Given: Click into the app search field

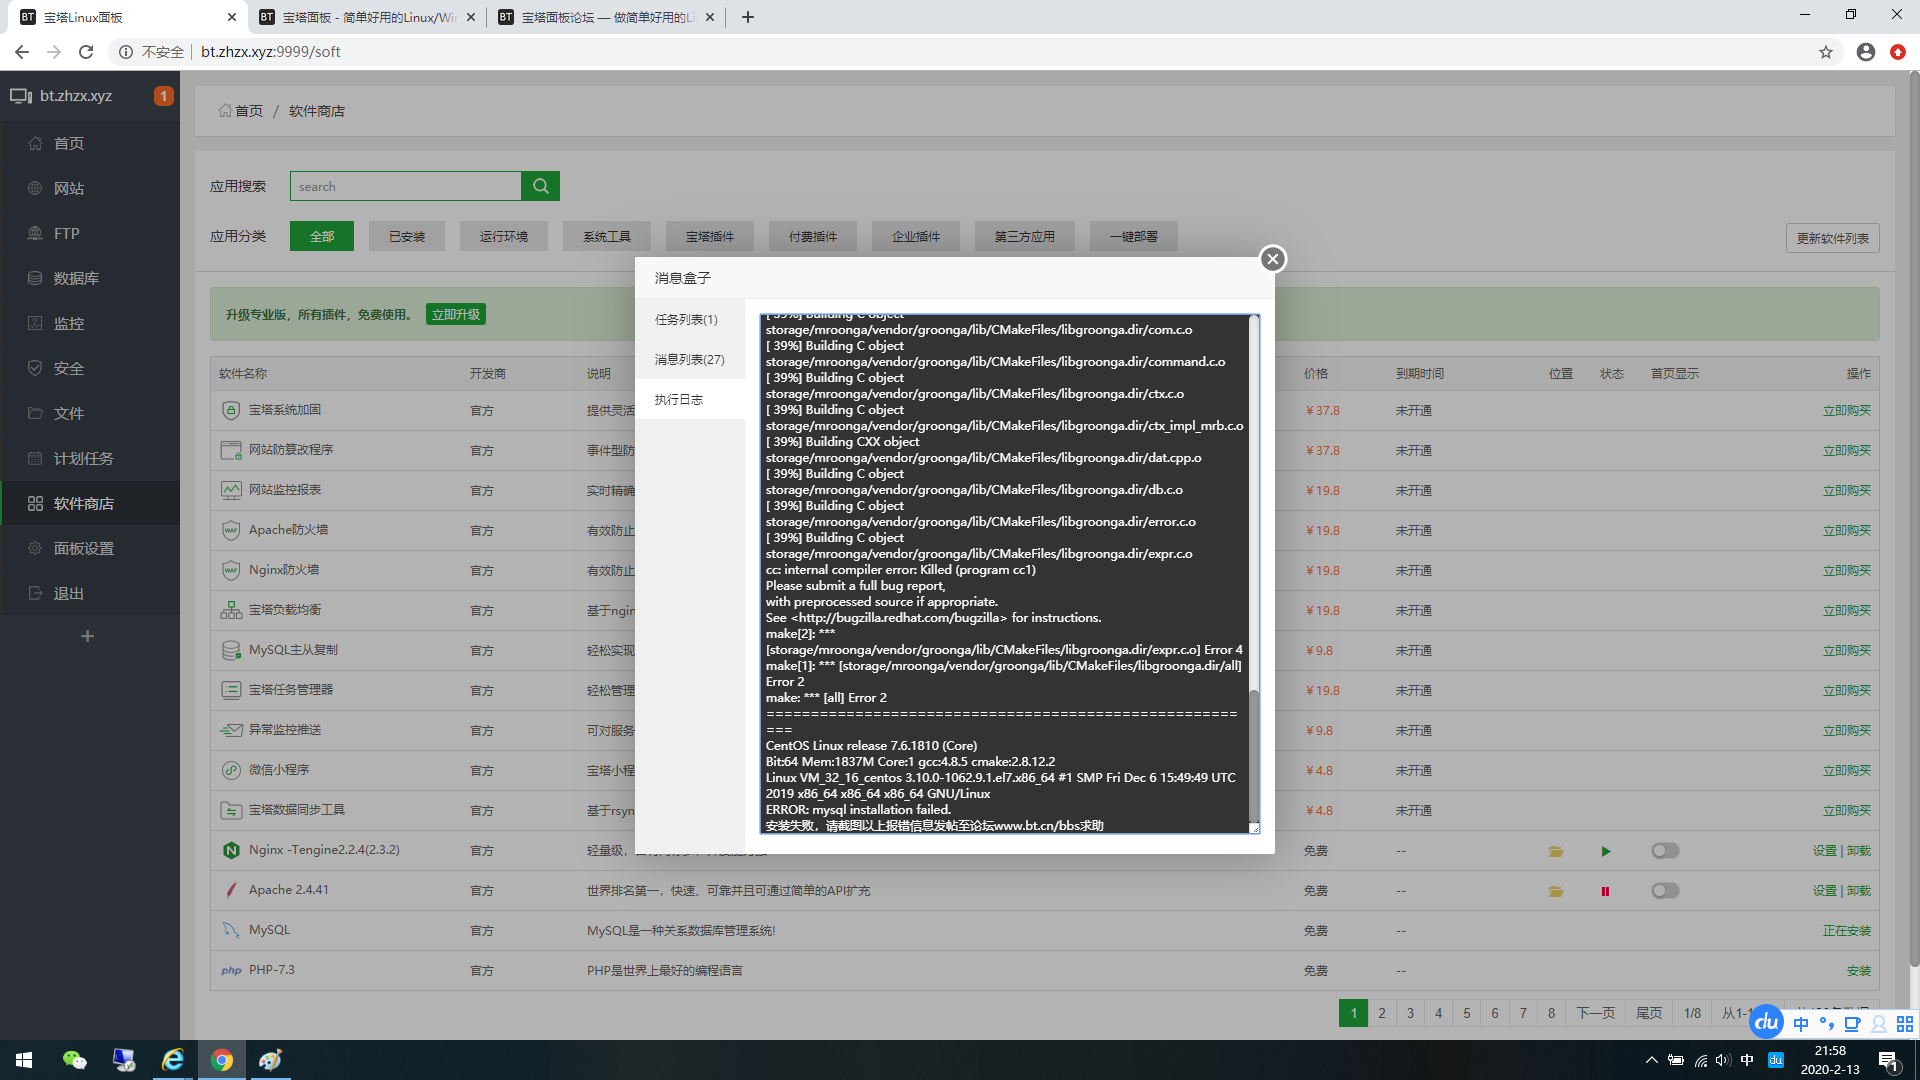Looking at the screenshot, I should [405, 186].
